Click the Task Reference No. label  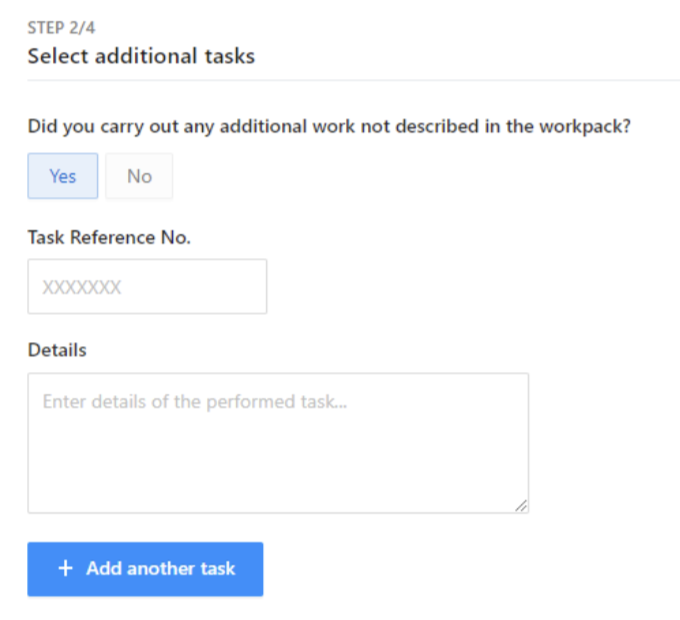(x=109, y=238)
